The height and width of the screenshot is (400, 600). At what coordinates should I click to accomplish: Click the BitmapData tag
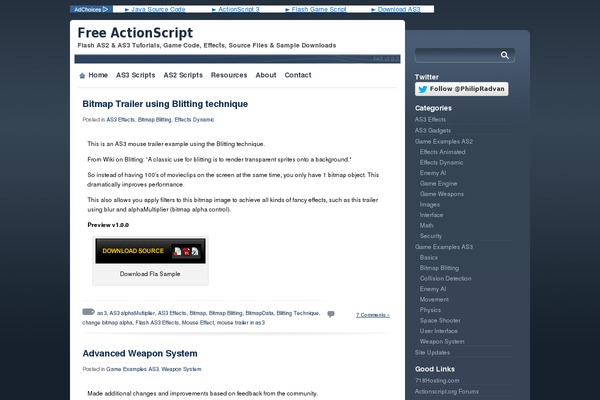point(259,313)
